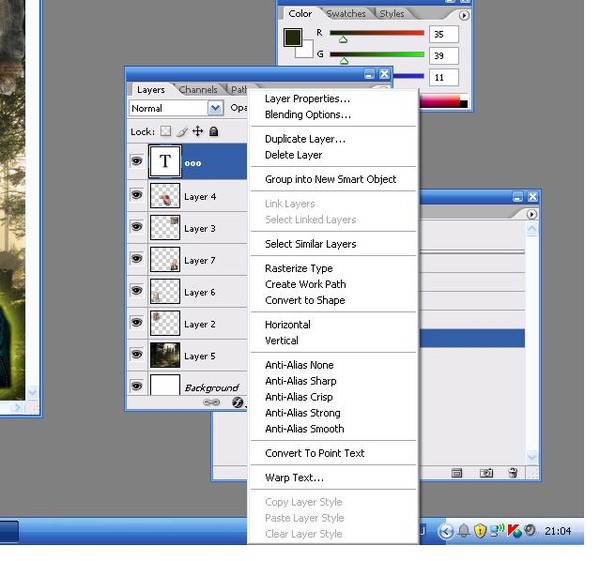
Task: Click the lock image pixels brush icon
Action: [x=182, y=132]
